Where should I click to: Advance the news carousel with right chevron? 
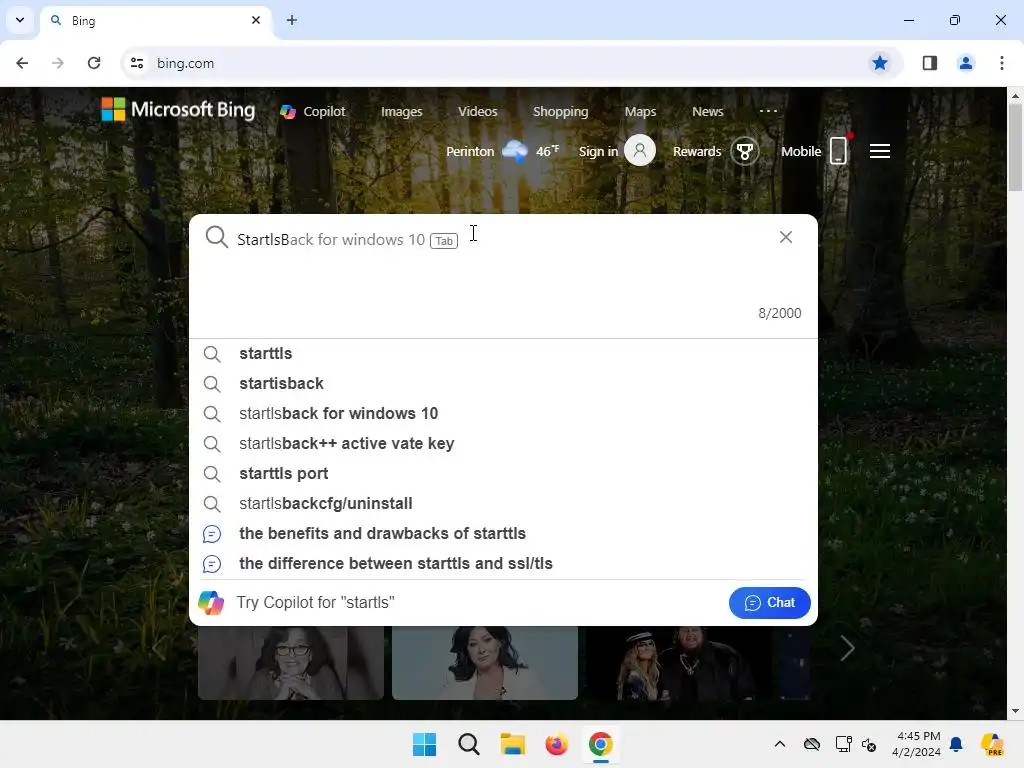point(847,648)
